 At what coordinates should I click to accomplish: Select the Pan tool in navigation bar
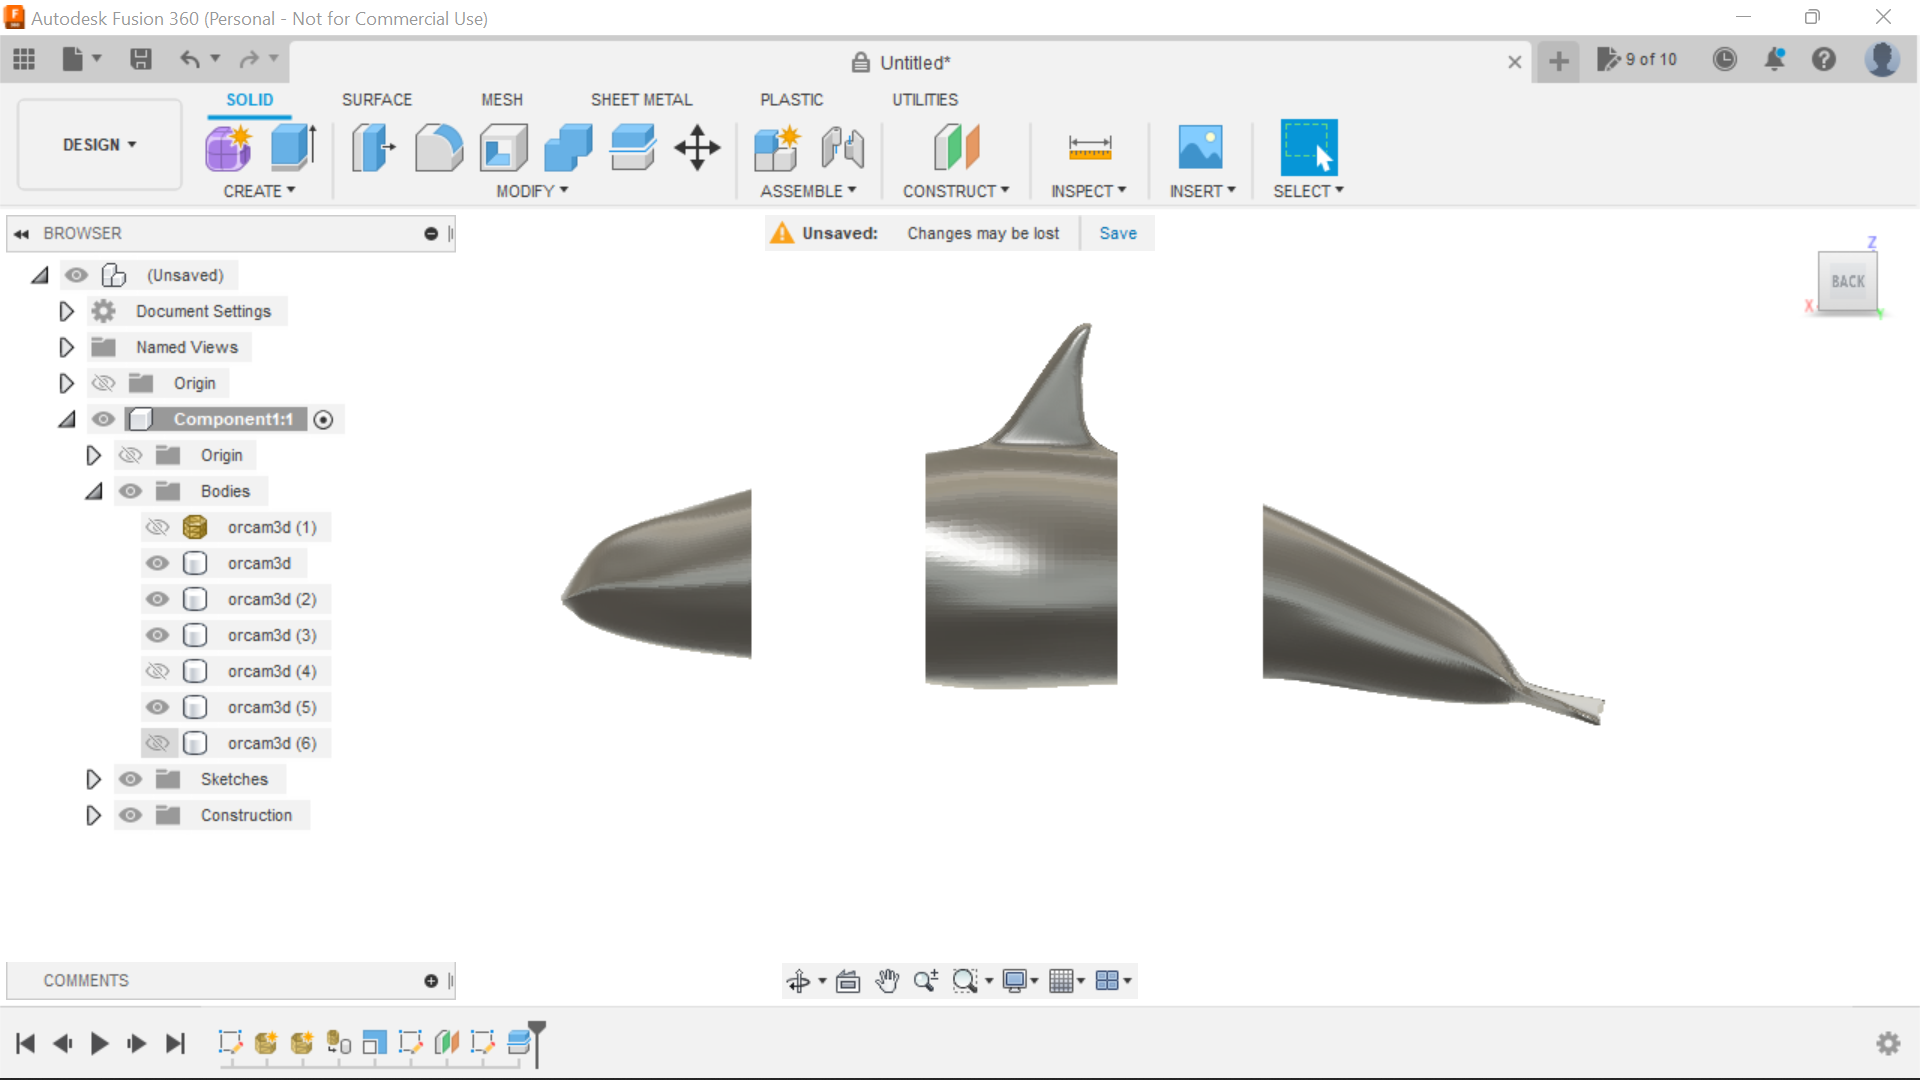[888, 981]
